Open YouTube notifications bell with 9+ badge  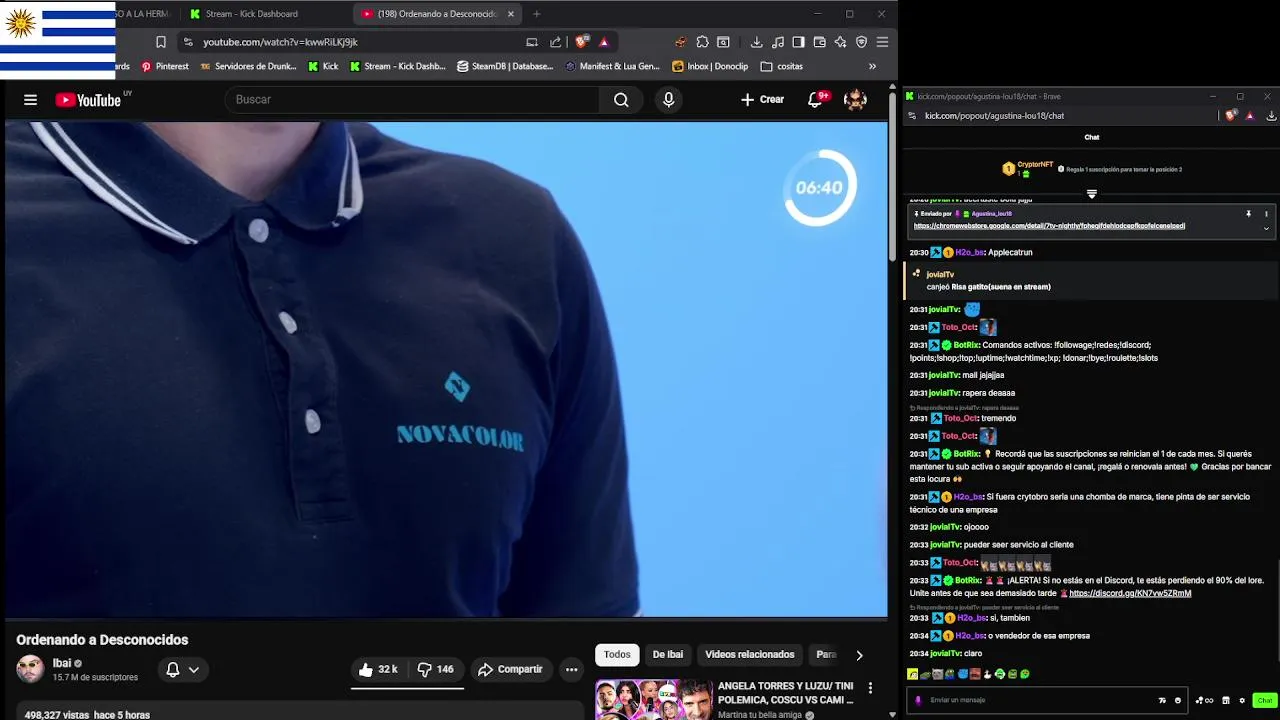[x=816, y=100]
